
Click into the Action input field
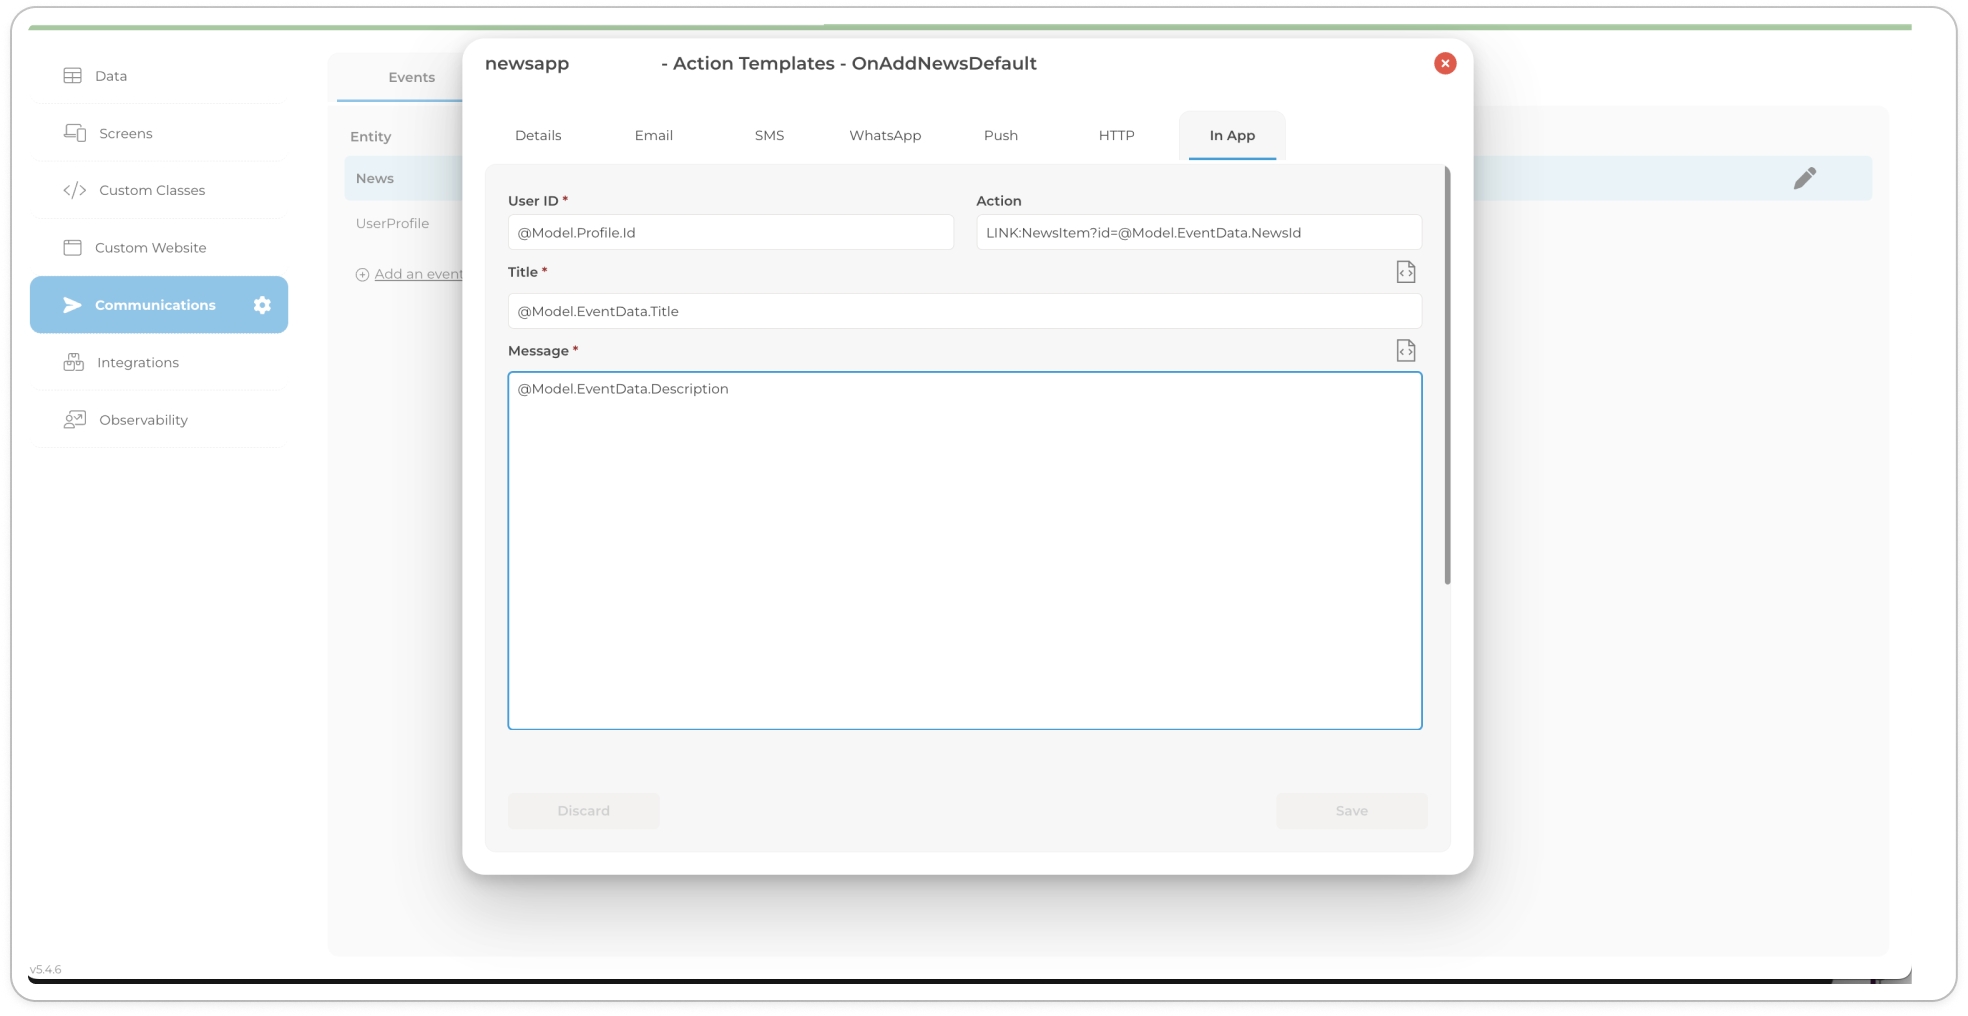pos(1198,233)
